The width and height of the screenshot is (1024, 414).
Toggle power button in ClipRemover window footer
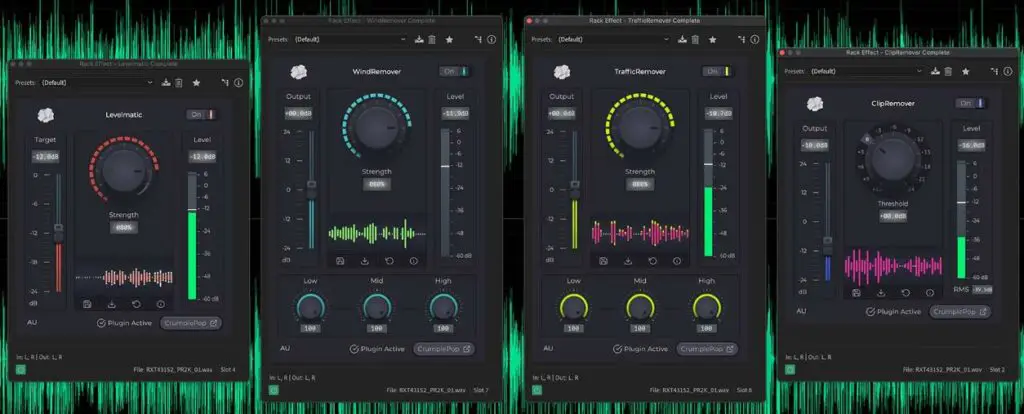(790, 370)
